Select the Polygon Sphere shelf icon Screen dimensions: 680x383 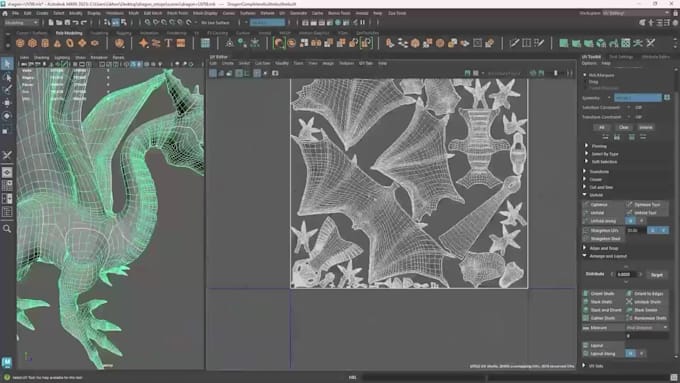20,43
